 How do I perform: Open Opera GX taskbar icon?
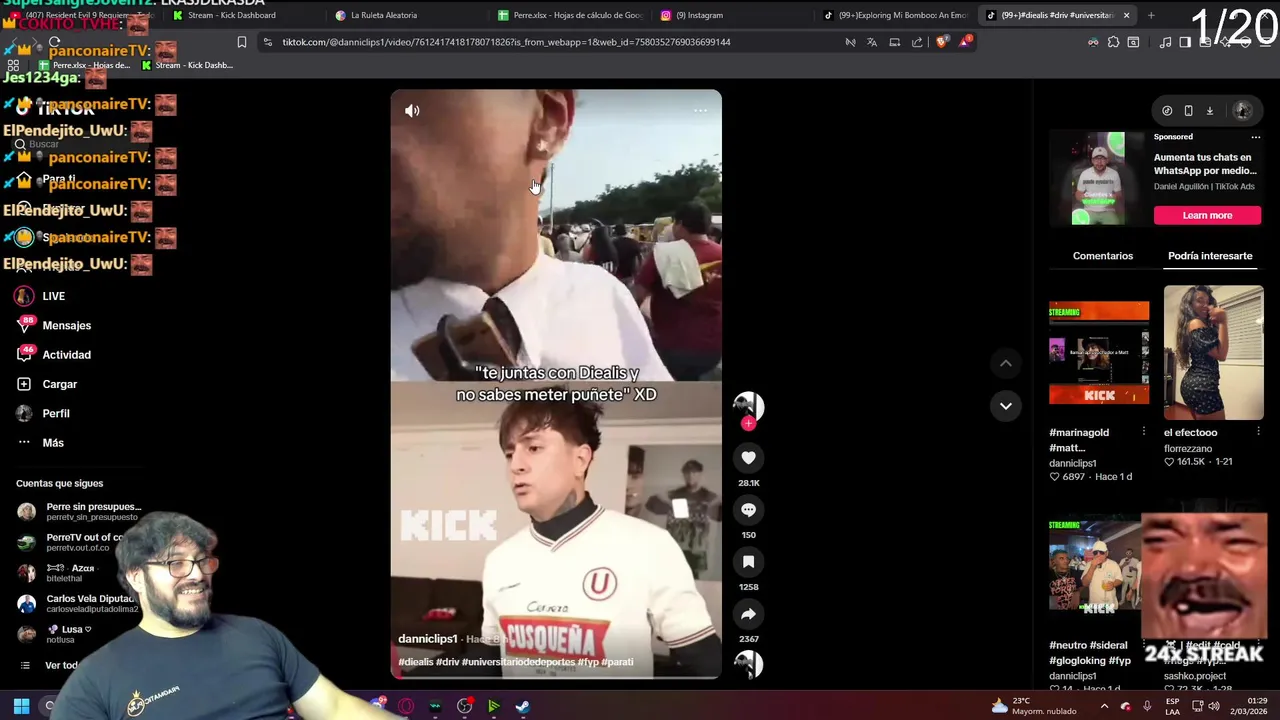click(x=406, y=706)
